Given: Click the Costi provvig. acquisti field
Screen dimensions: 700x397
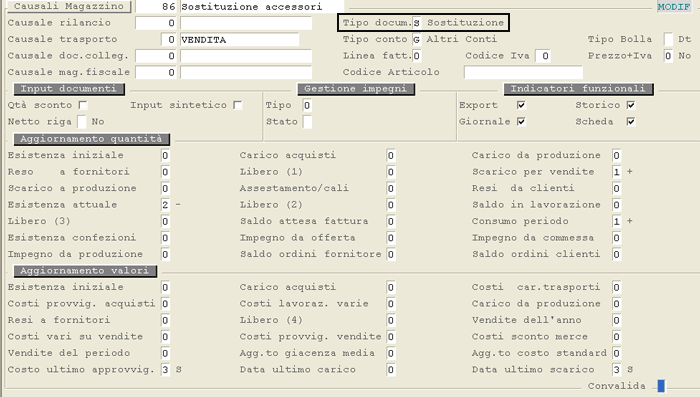Looking at the screenshot, I should pos(165,304).
